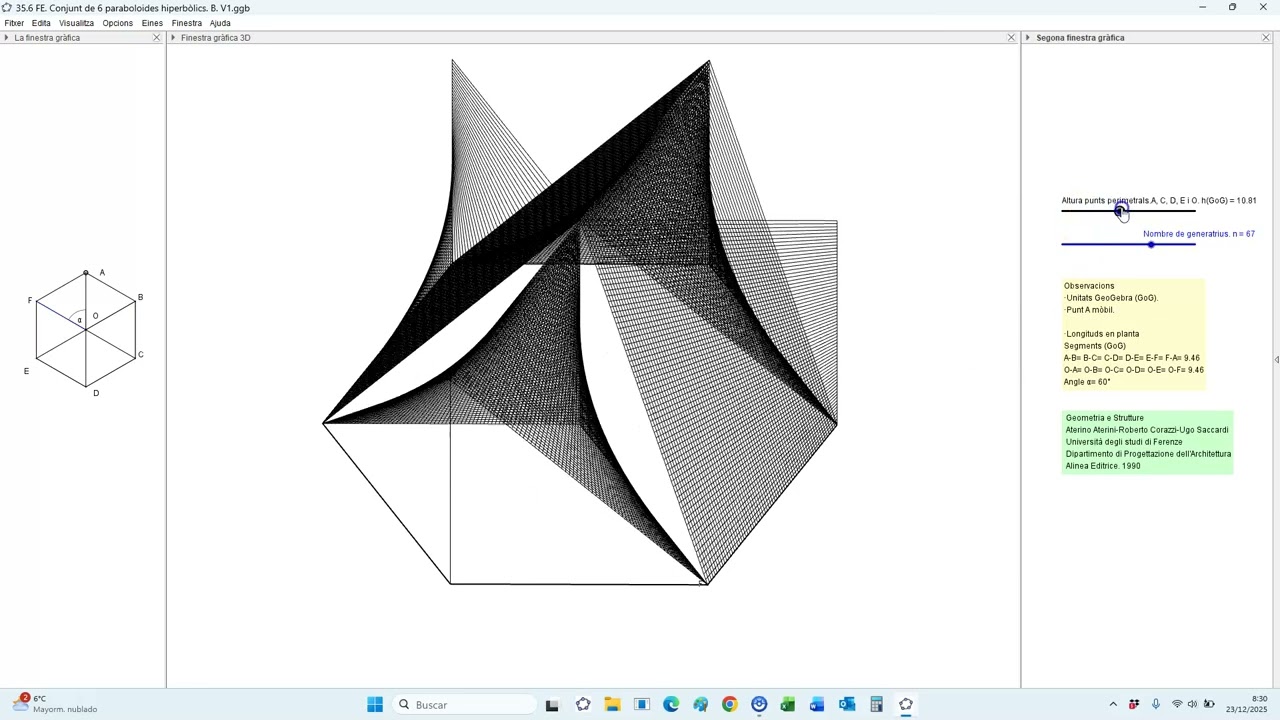
Task: Open the Wi-Fi network tray icon
Action: click(1177, 705)
